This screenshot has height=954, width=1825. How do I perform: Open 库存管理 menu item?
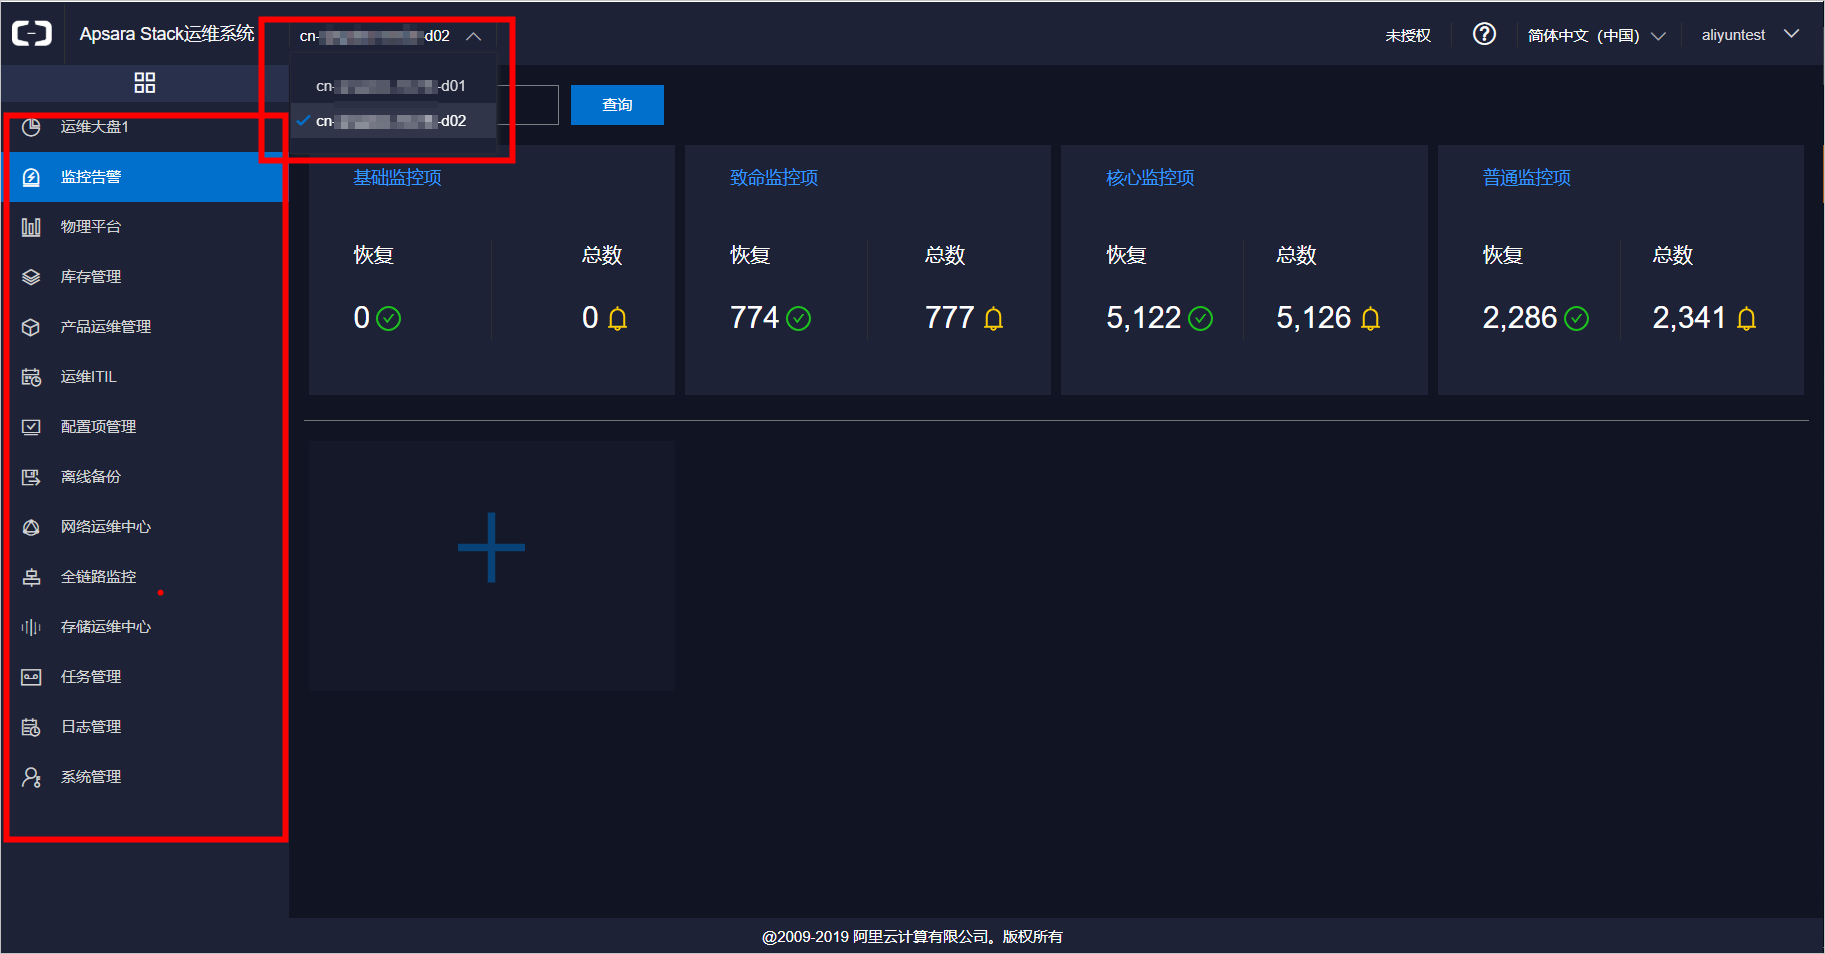145,277
